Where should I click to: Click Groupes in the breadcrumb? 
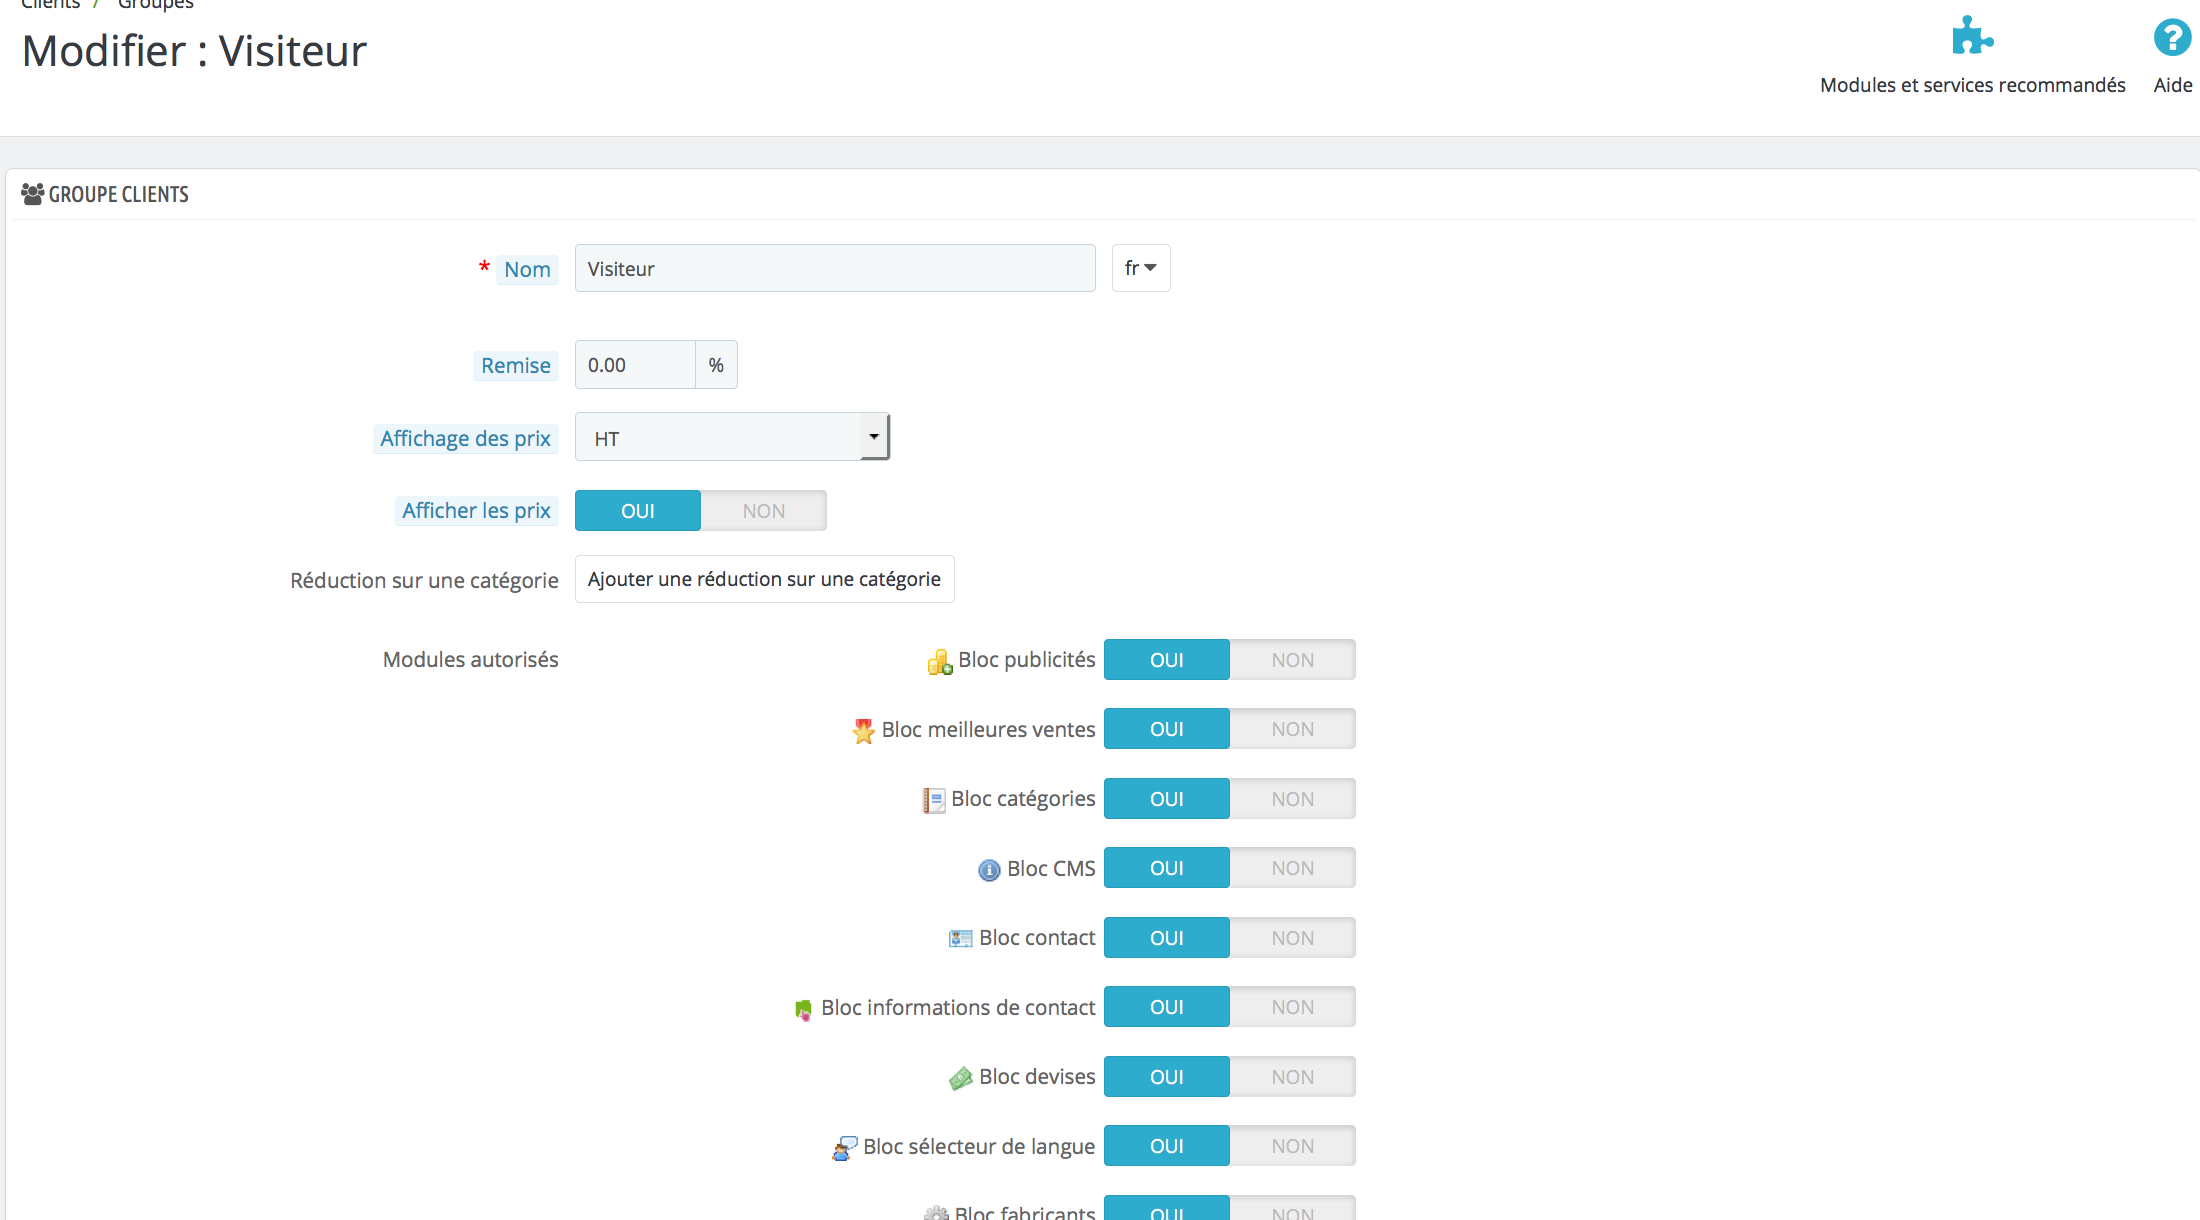coord(156,5)
